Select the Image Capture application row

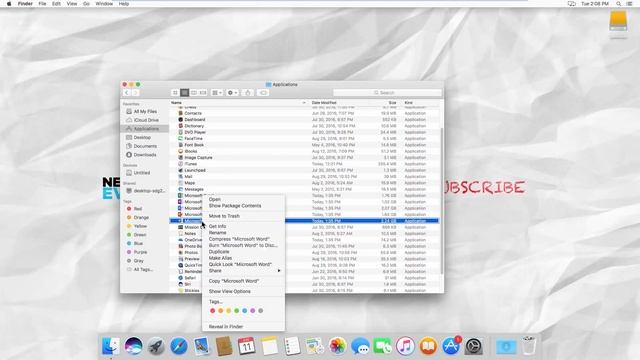304,158
